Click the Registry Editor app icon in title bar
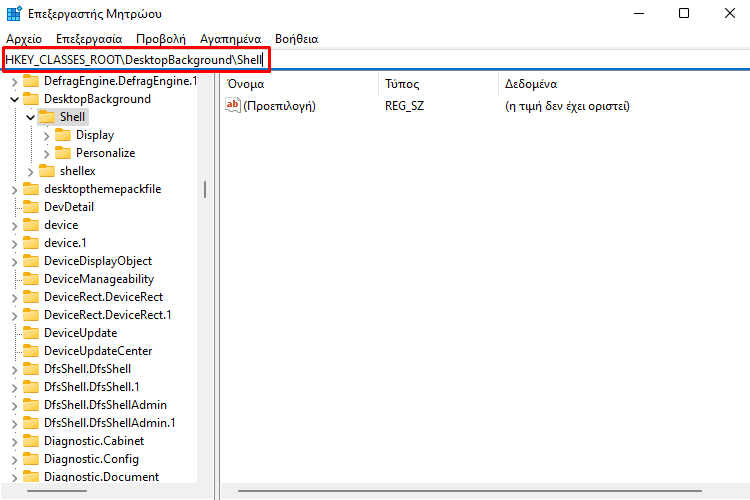750x500 pixels. 14,13
